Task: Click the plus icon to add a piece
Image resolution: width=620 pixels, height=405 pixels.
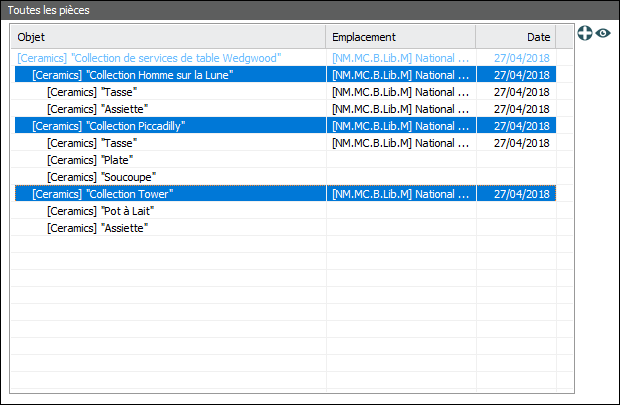Action: point(585,33)
